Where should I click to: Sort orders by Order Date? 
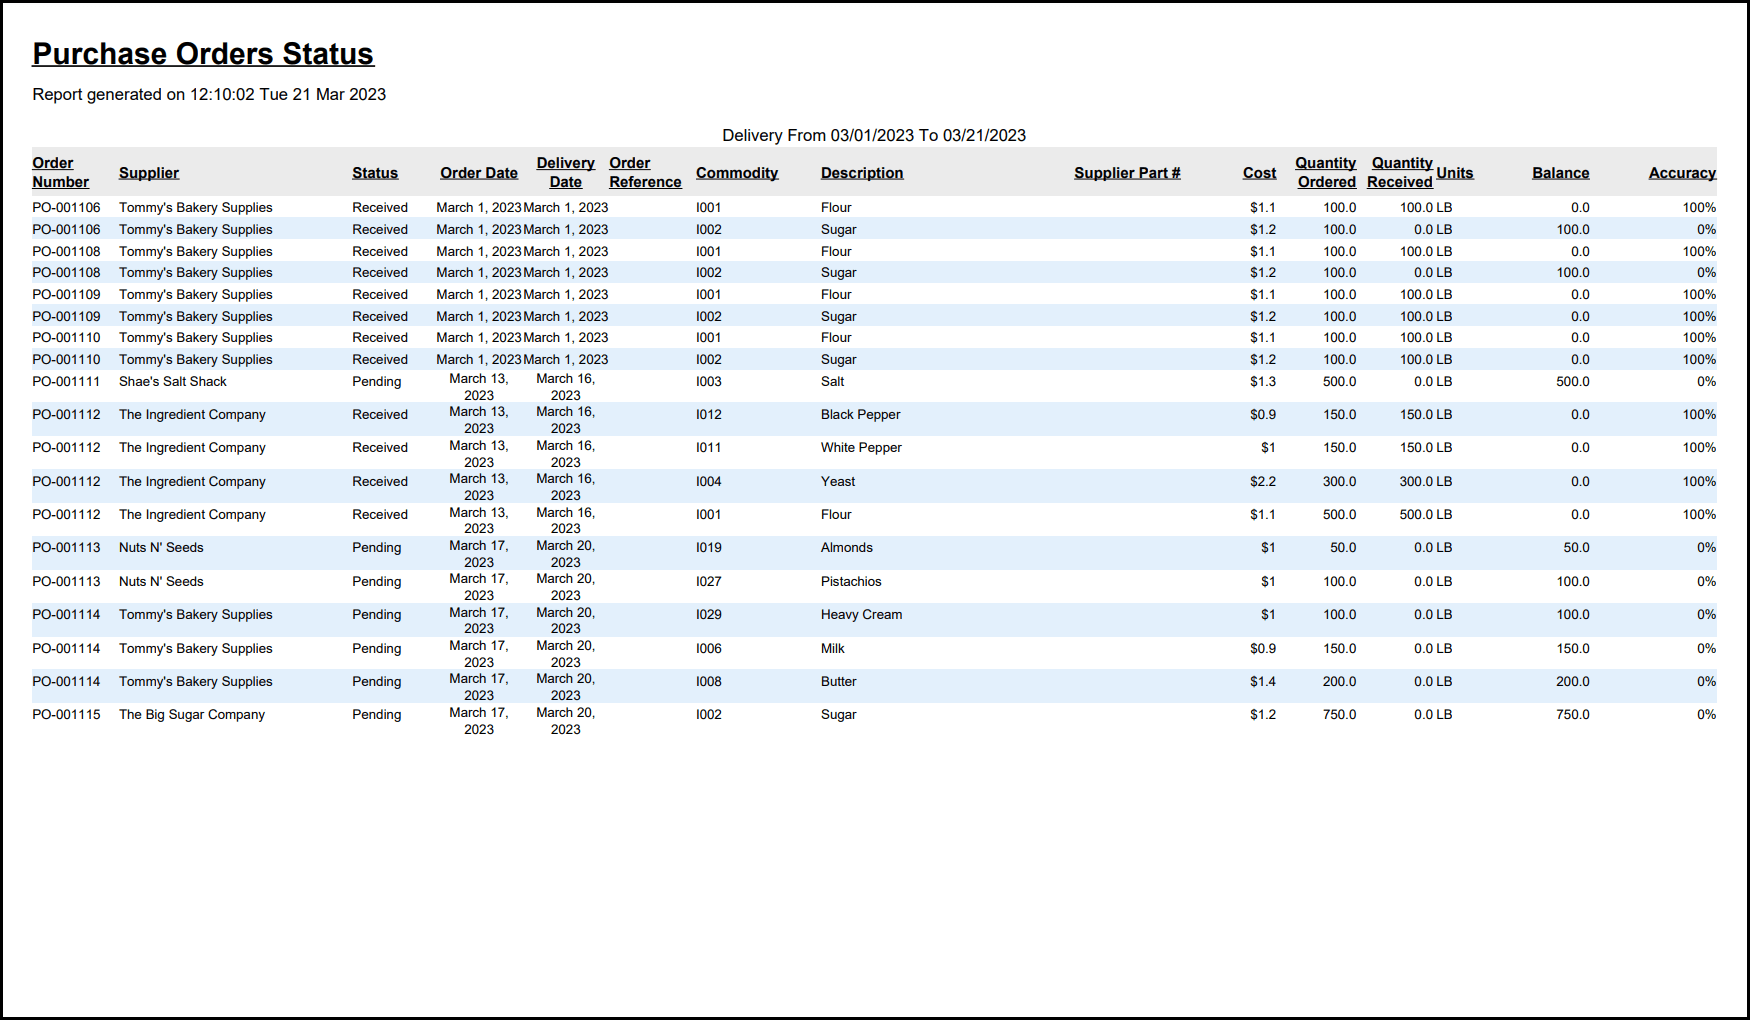click(x=478, y=172)
